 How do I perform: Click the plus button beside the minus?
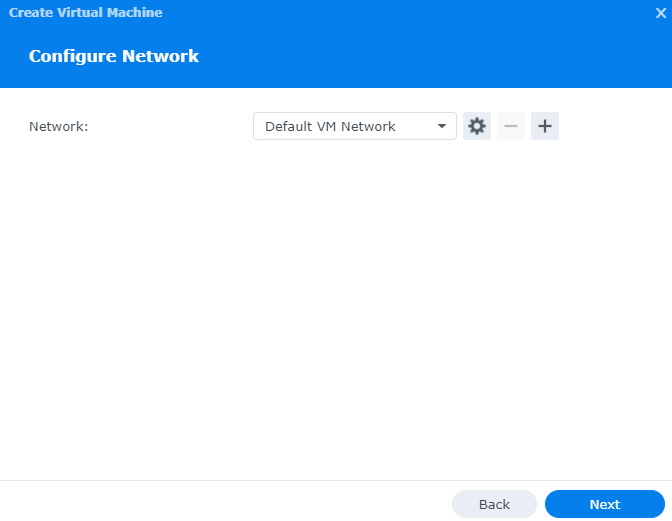coord(545,126)
